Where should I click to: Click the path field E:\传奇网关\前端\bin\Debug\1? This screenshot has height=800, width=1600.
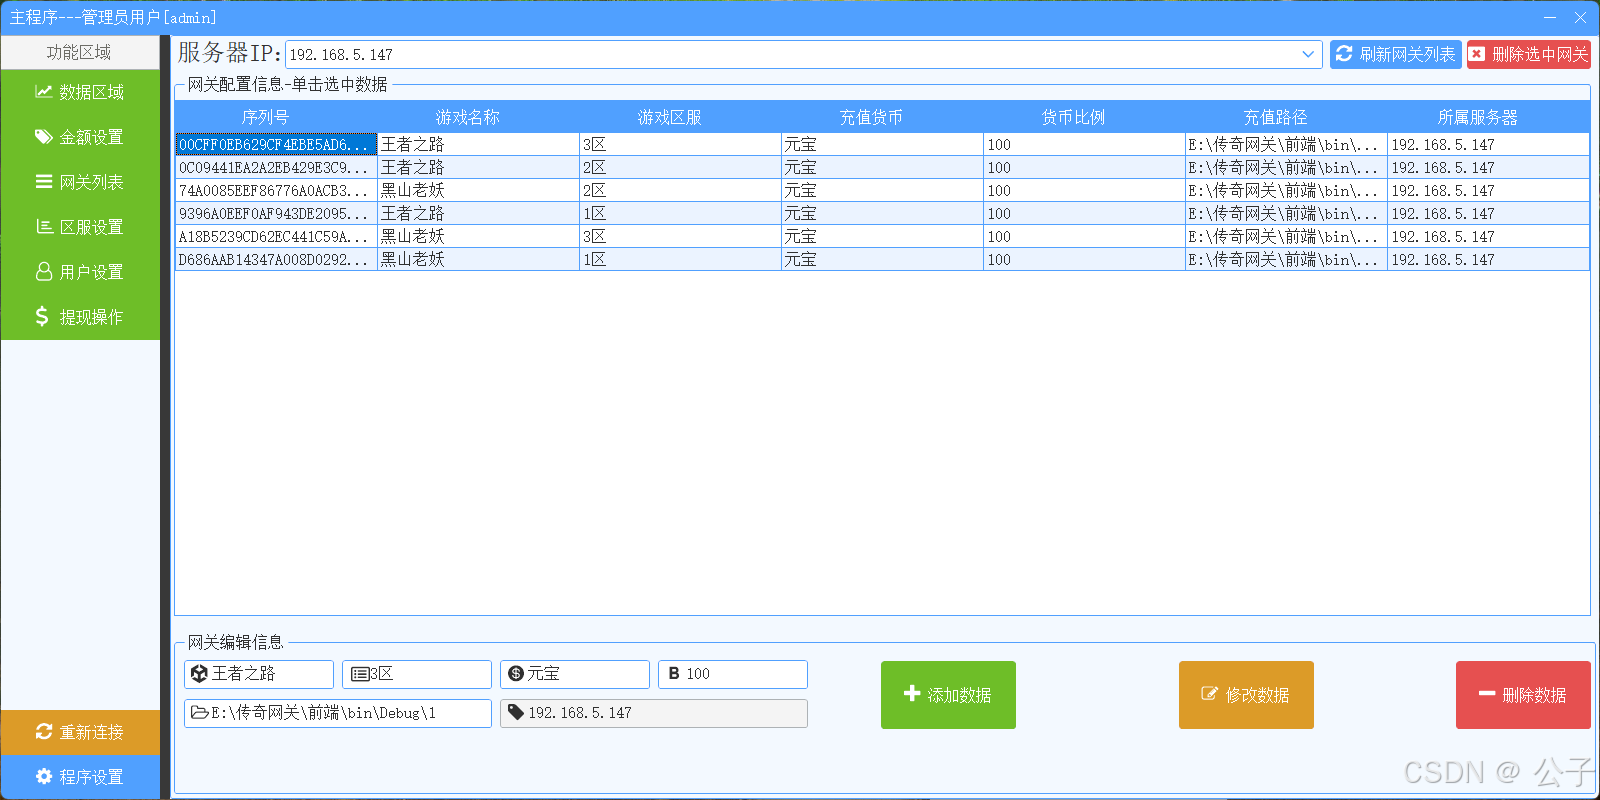pos(338,713)
